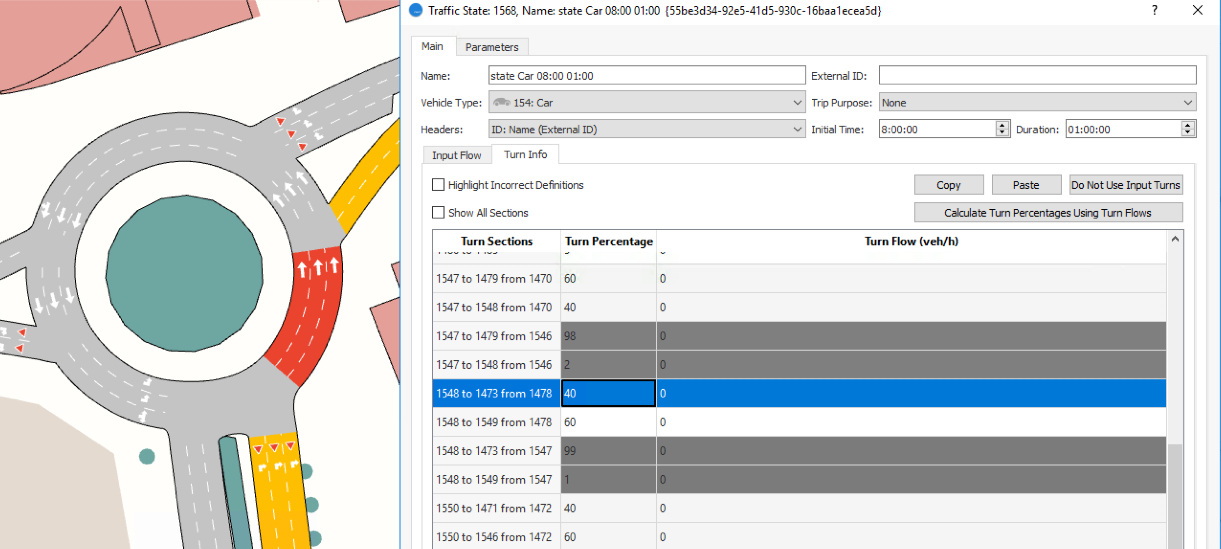Open the Input Flow tab
1221x549 pixels.
456,155
